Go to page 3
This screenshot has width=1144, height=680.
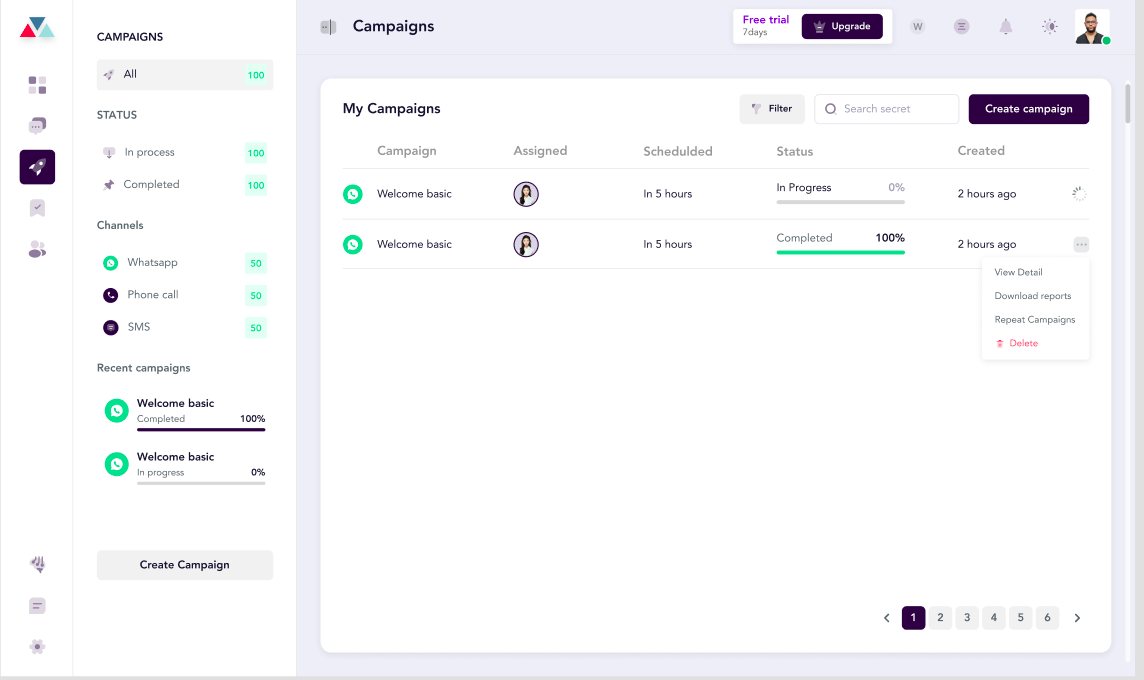coord(967,618)
